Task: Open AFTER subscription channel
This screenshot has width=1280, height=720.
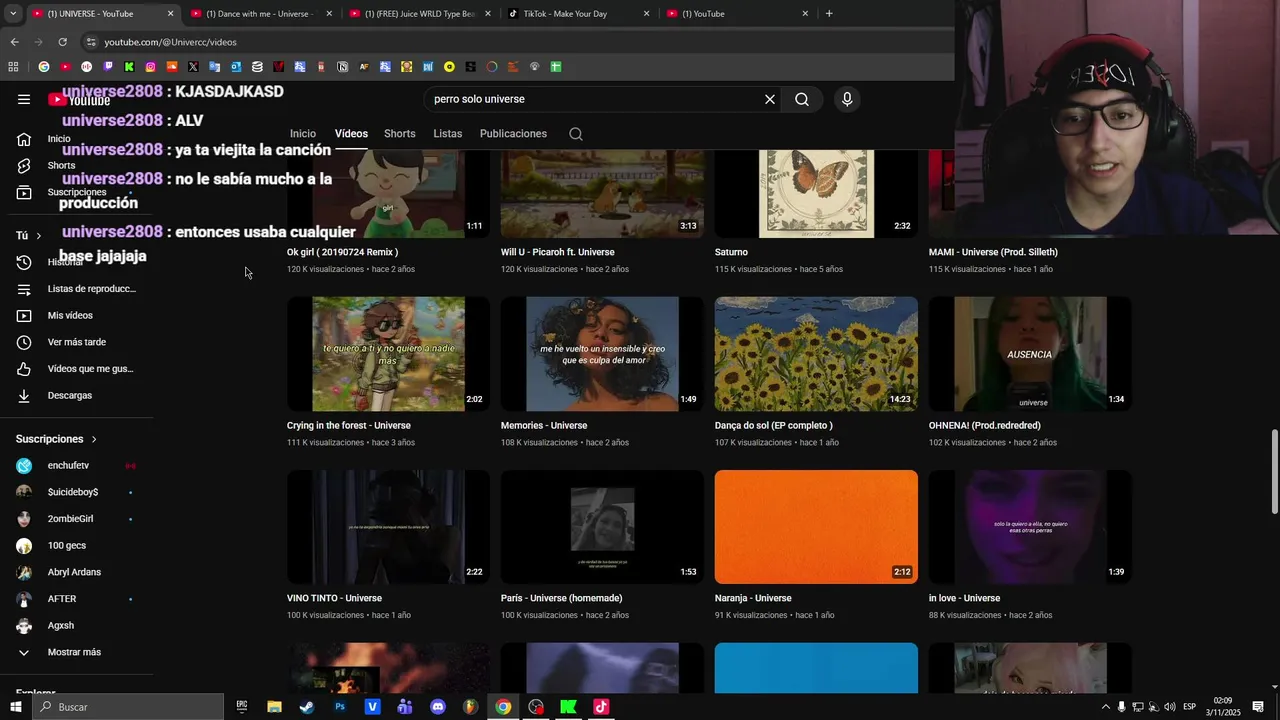Action: (76, 599)
